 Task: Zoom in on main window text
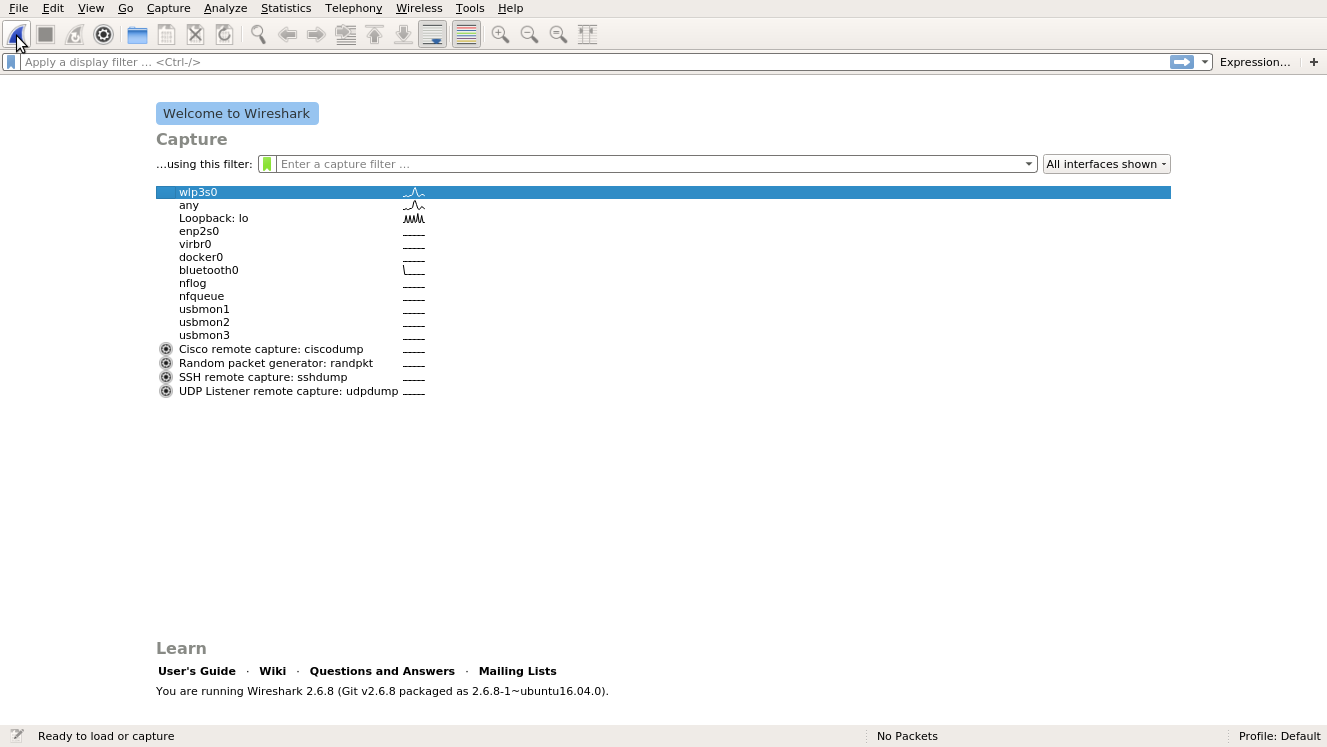point(500,34)
